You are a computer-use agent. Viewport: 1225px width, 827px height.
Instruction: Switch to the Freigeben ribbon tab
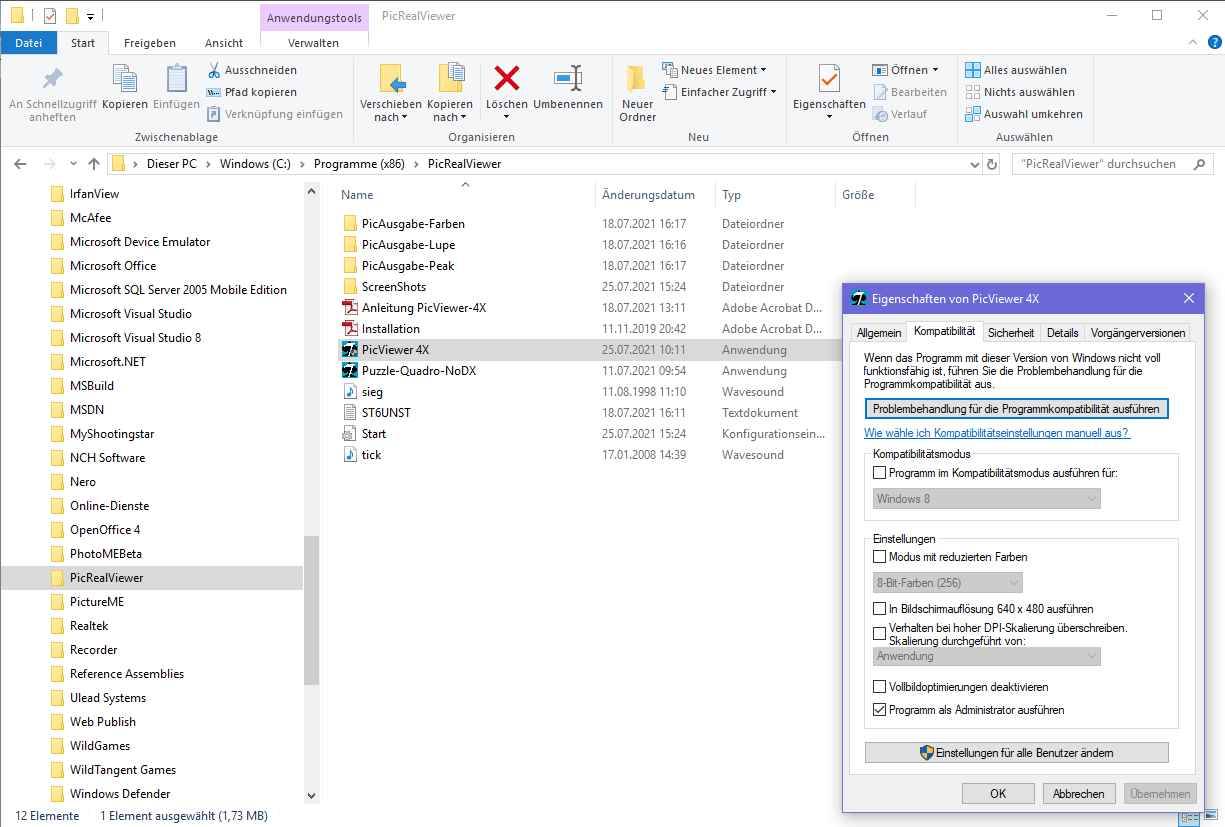[150, 43]
